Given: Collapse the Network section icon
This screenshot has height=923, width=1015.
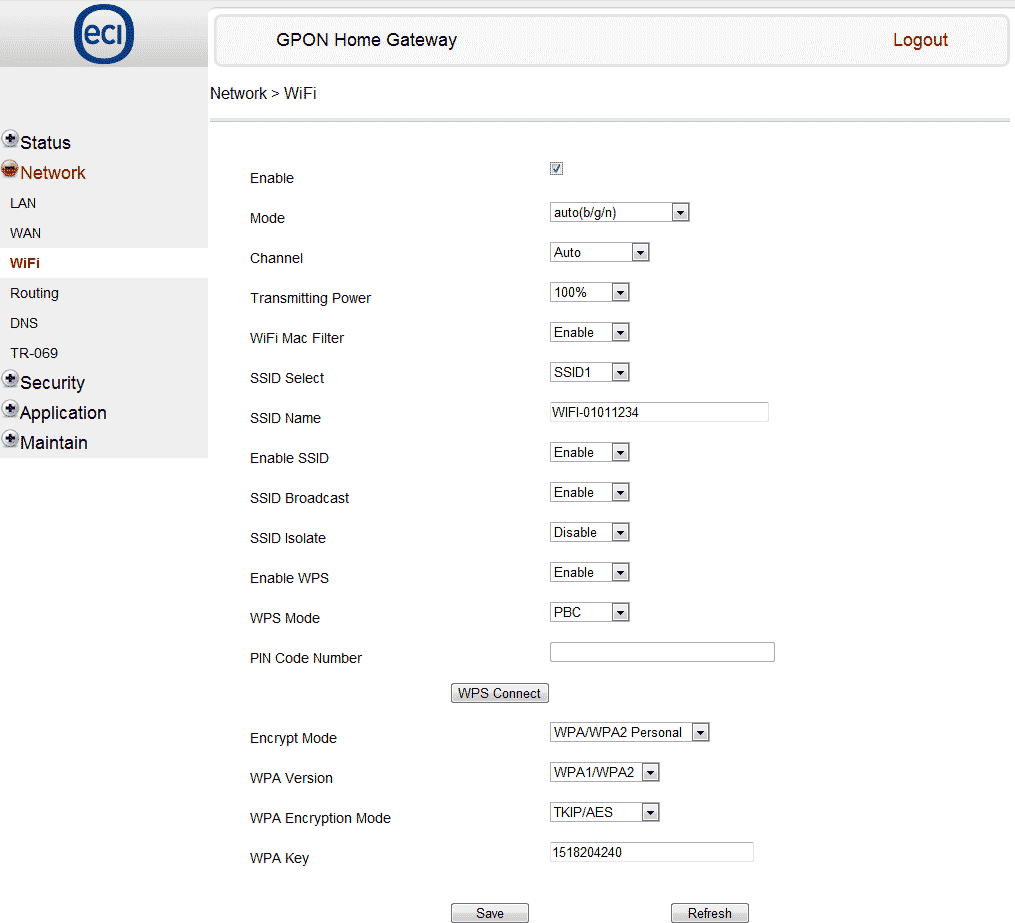Looking at the screenshot, I should pyautogui.click(x=10, y=170).
